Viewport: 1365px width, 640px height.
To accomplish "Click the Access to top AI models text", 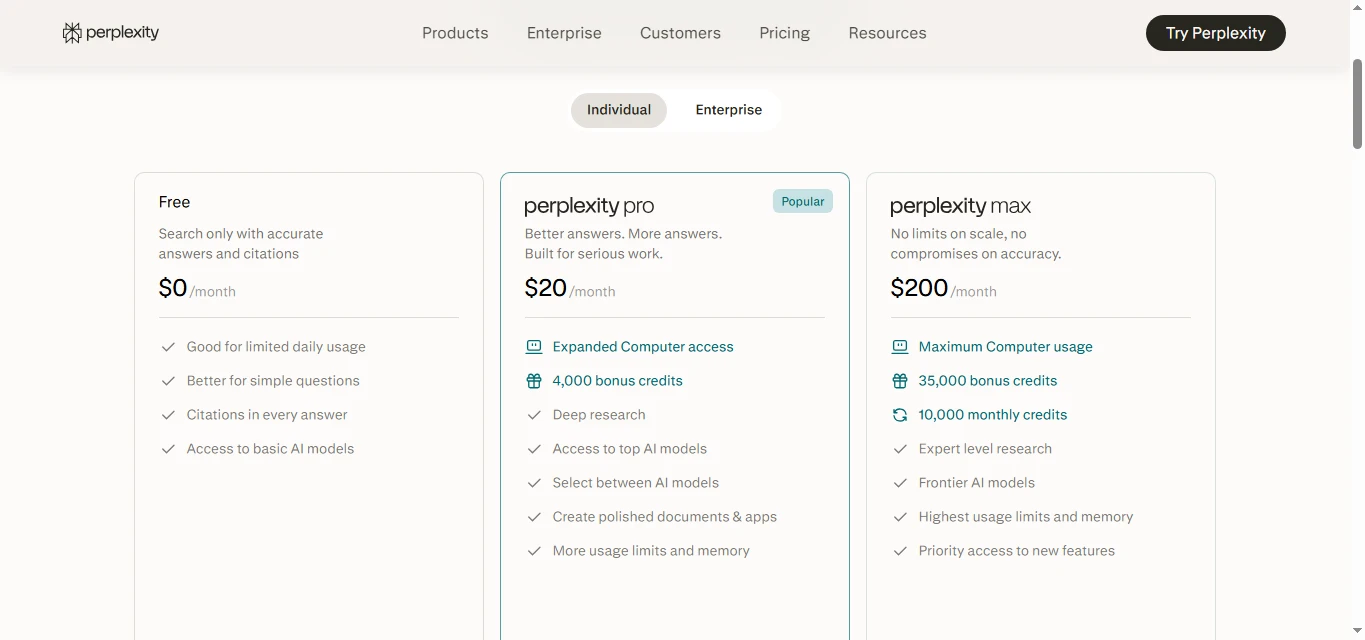I will 630,449.
